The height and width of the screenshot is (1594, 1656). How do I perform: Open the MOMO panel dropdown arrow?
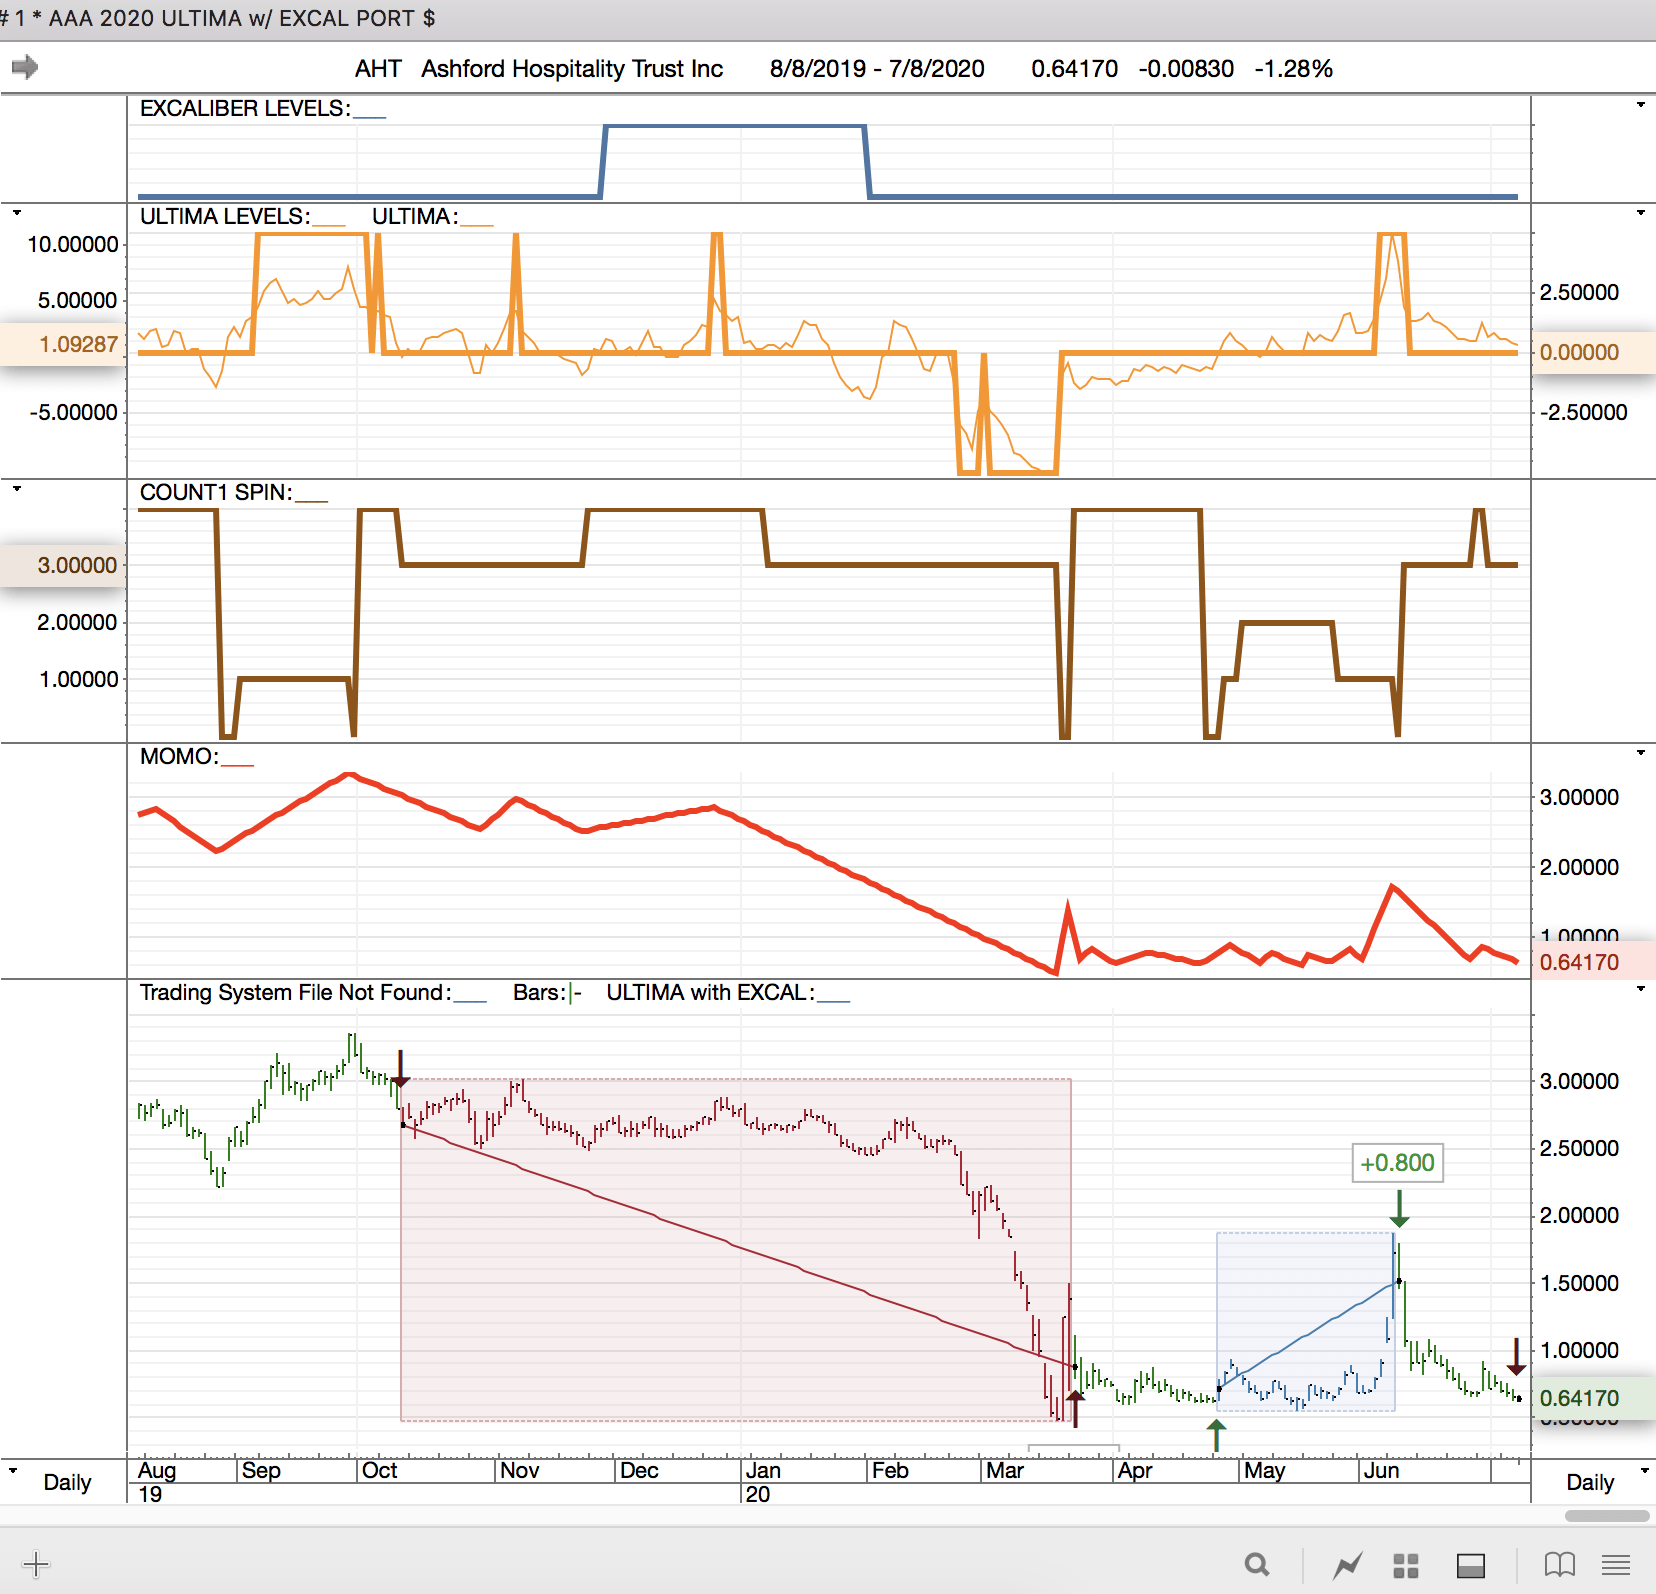[x=1641, y=753]
